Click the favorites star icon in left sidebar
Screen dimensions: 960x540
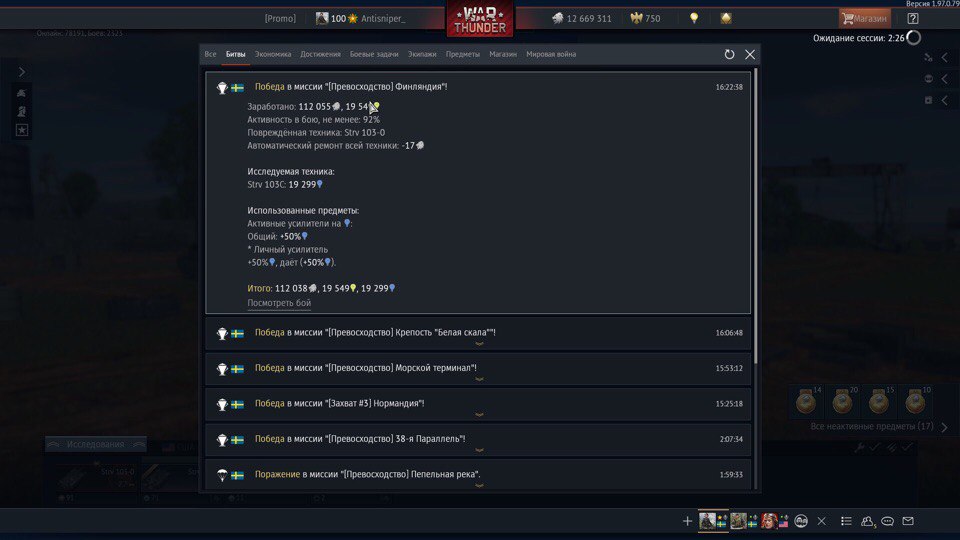[x=22, y=130]
